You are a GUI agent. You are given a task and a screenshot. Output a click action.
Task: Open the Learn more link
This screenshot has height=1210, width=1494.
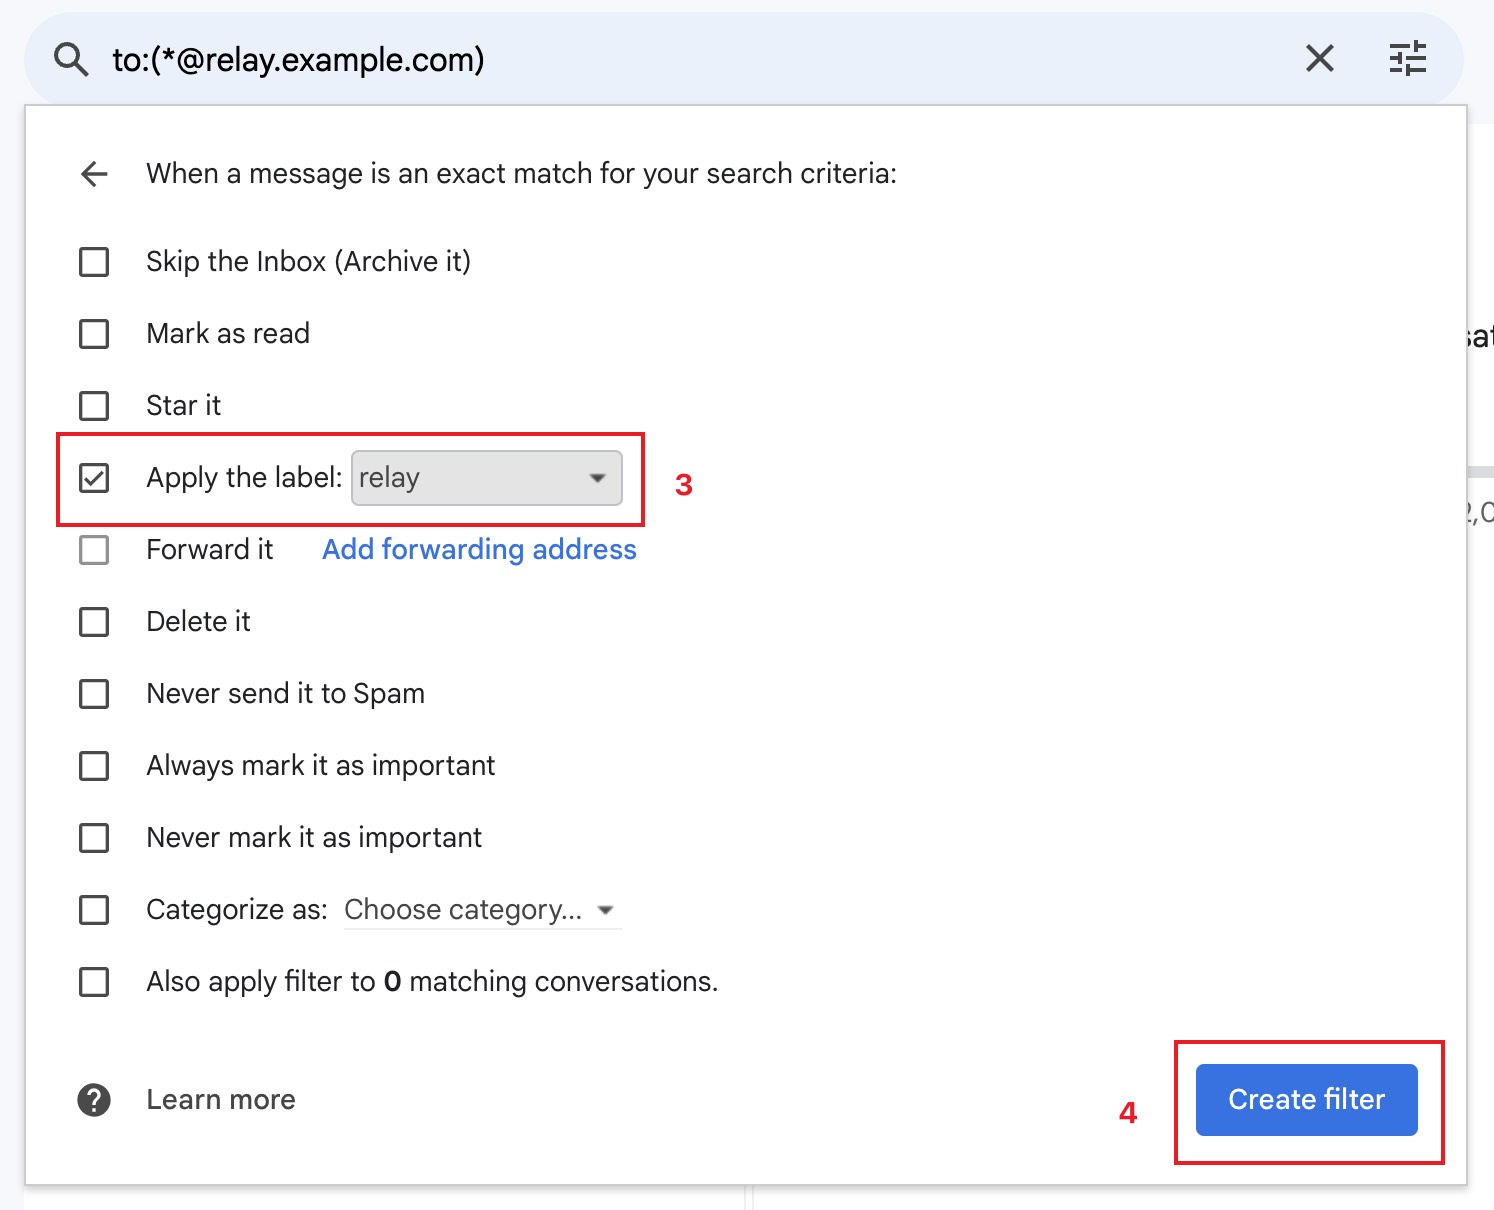click(221, 1100)
